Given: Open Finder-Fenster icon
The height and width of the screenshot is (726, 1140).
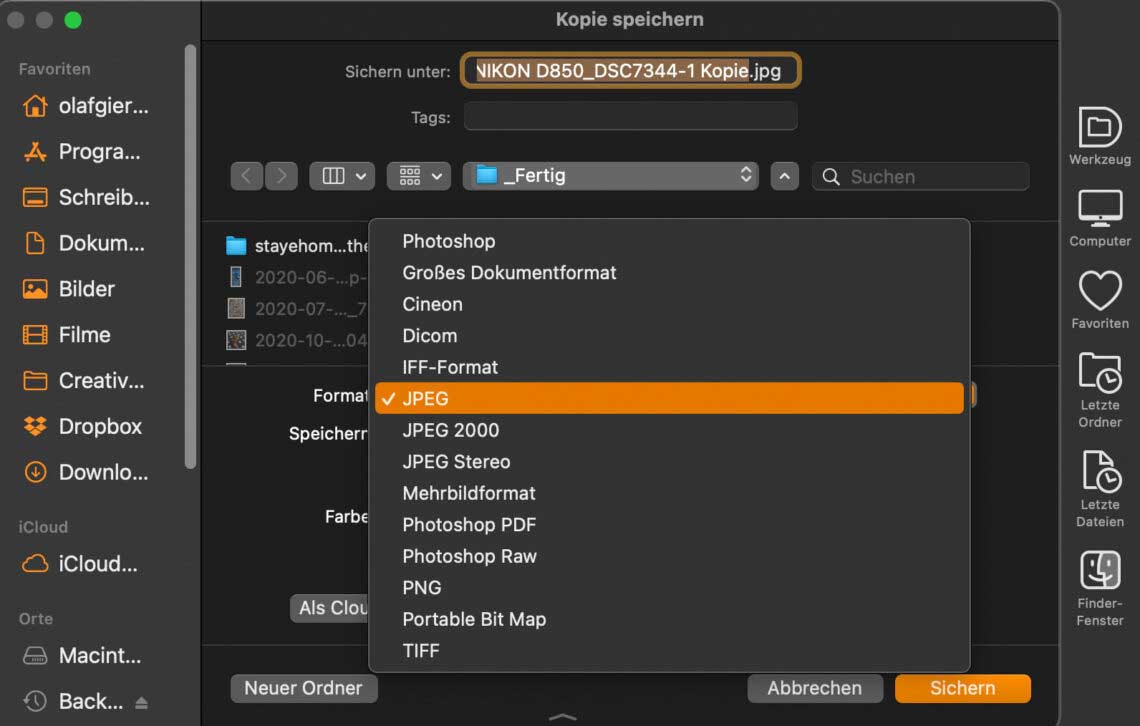Looking at the screenshot, I should [x=1099, y=569].
